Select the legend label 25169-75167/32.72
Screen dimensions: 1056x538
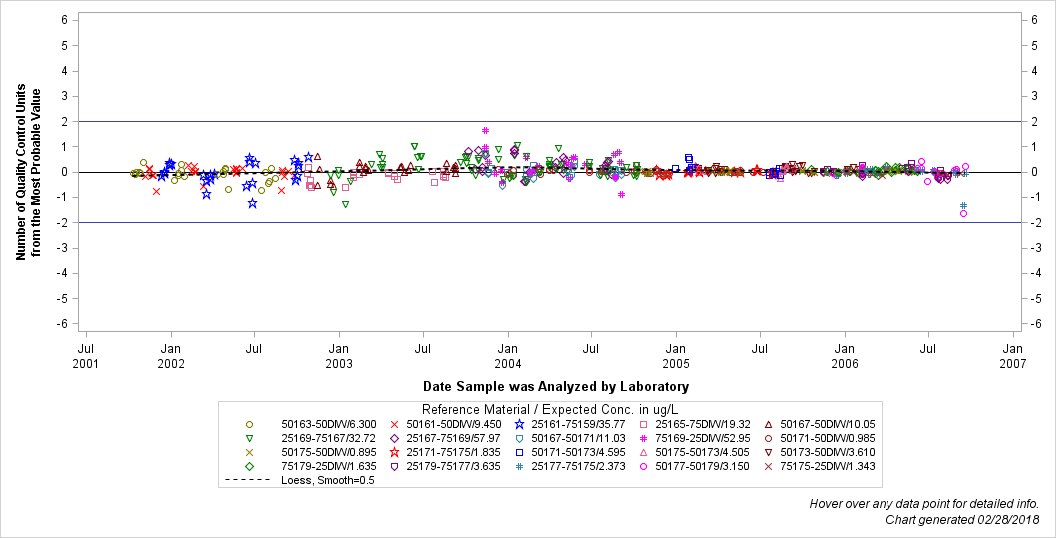tap(328, 438)
